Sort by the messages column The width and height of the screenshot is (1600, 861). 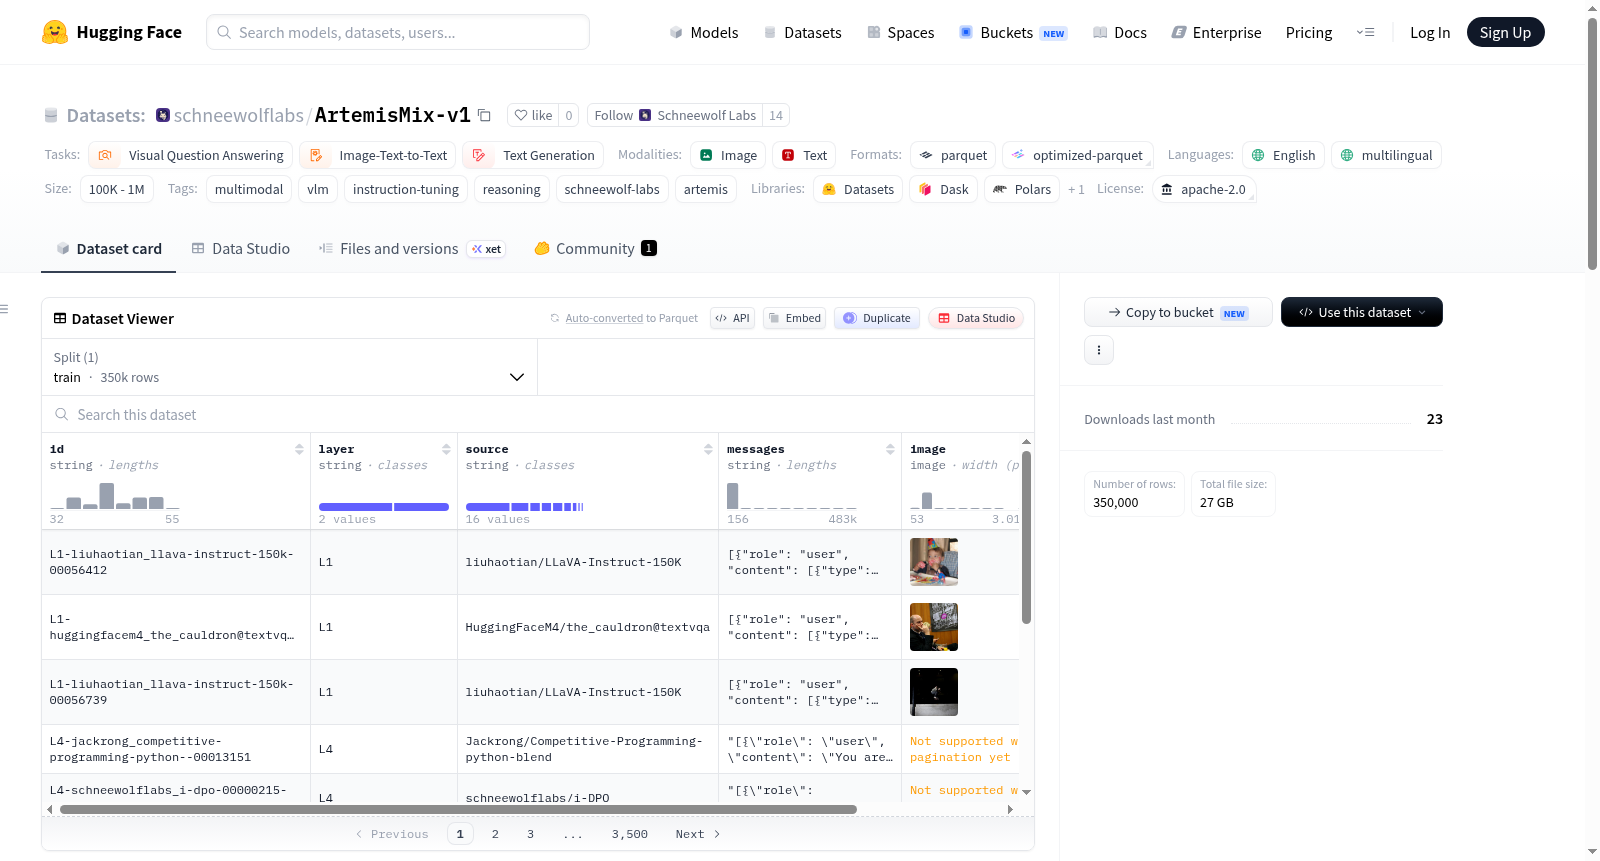click(x=890, y=449)
